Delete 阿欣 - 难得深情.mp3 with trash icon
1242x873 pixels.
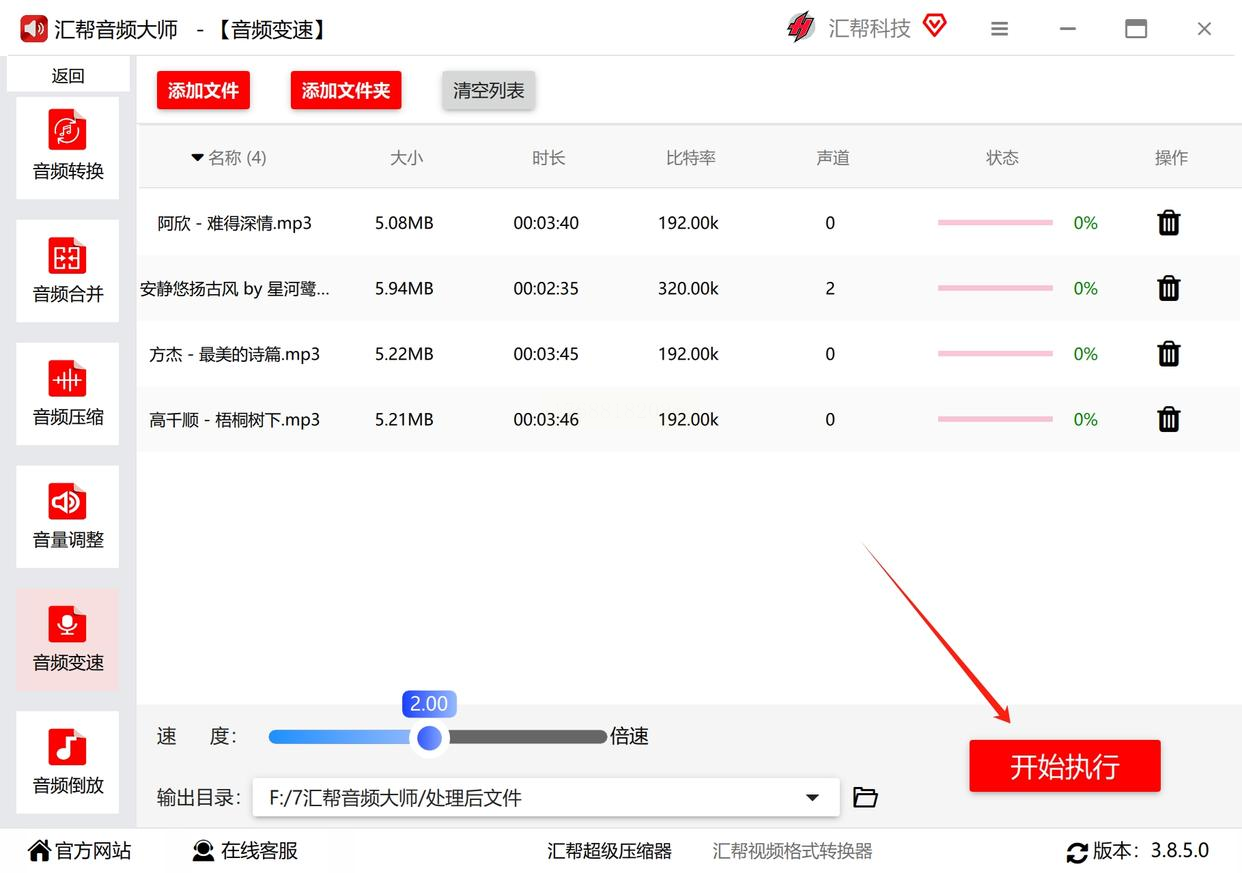(1168, 223)
